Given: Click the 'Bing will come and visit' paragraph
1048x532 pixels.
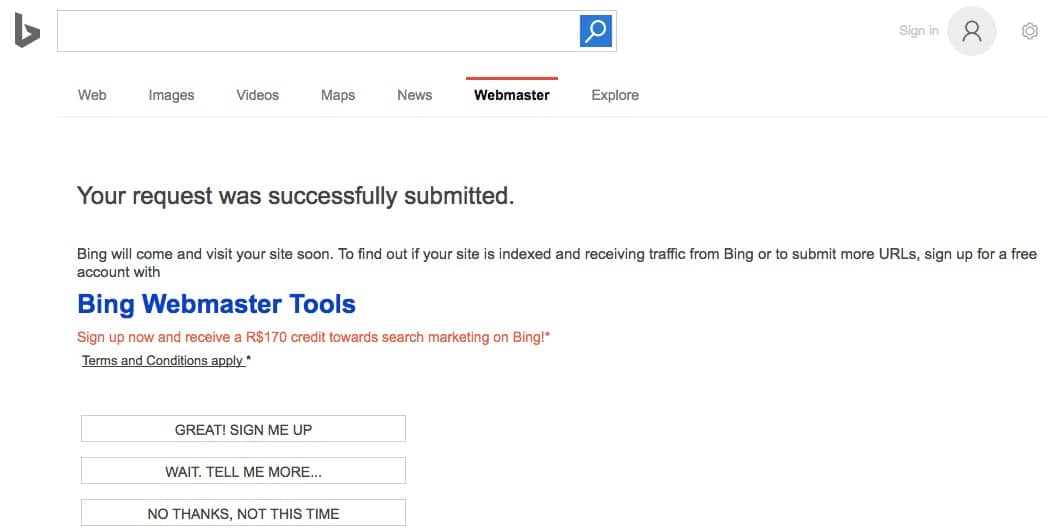Looking at the screenshot, I should pyautogui.click(x=556, y=263).
